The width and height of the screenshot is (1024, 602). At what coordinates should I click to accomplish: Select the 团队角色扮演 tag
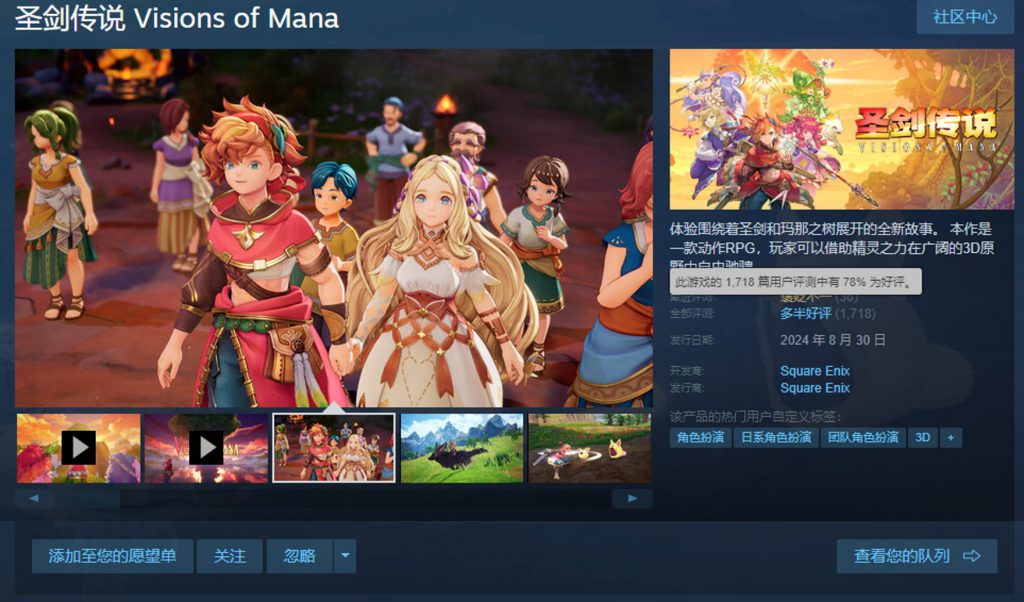tap(863, 437)
